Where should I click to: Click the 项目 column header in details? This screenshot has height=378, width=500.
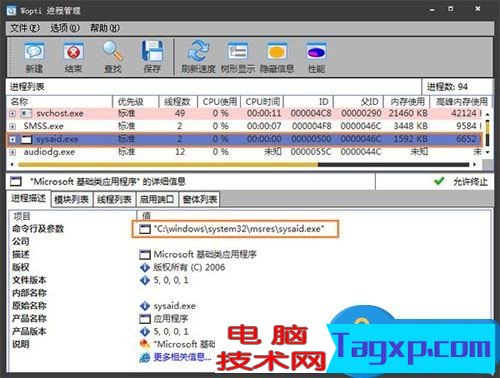tap(73, 216)
